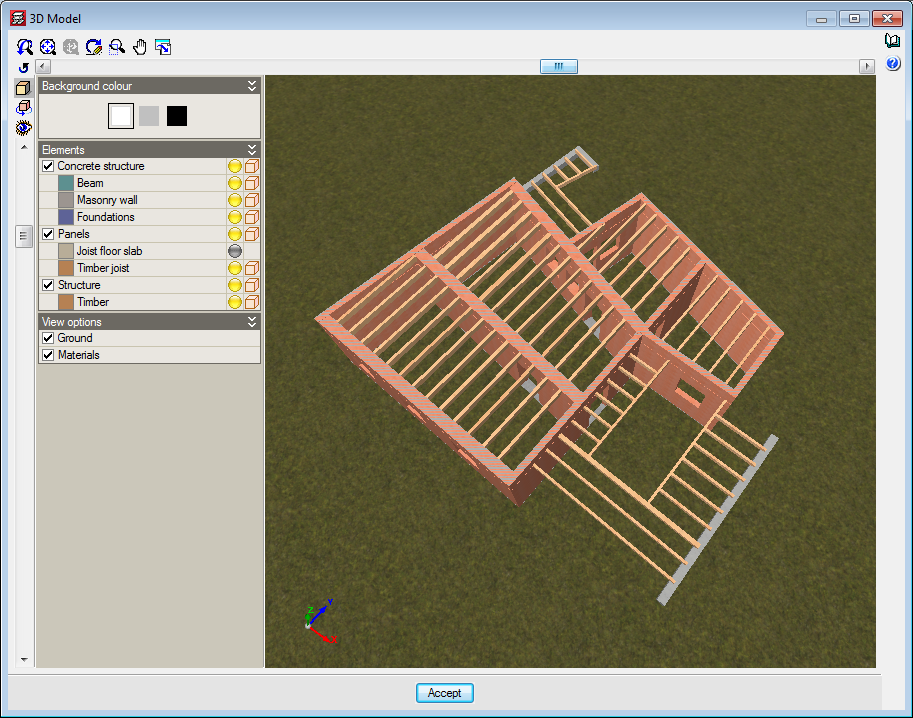Activate the zoom window tool
The image size is (913, 718).
117,46
